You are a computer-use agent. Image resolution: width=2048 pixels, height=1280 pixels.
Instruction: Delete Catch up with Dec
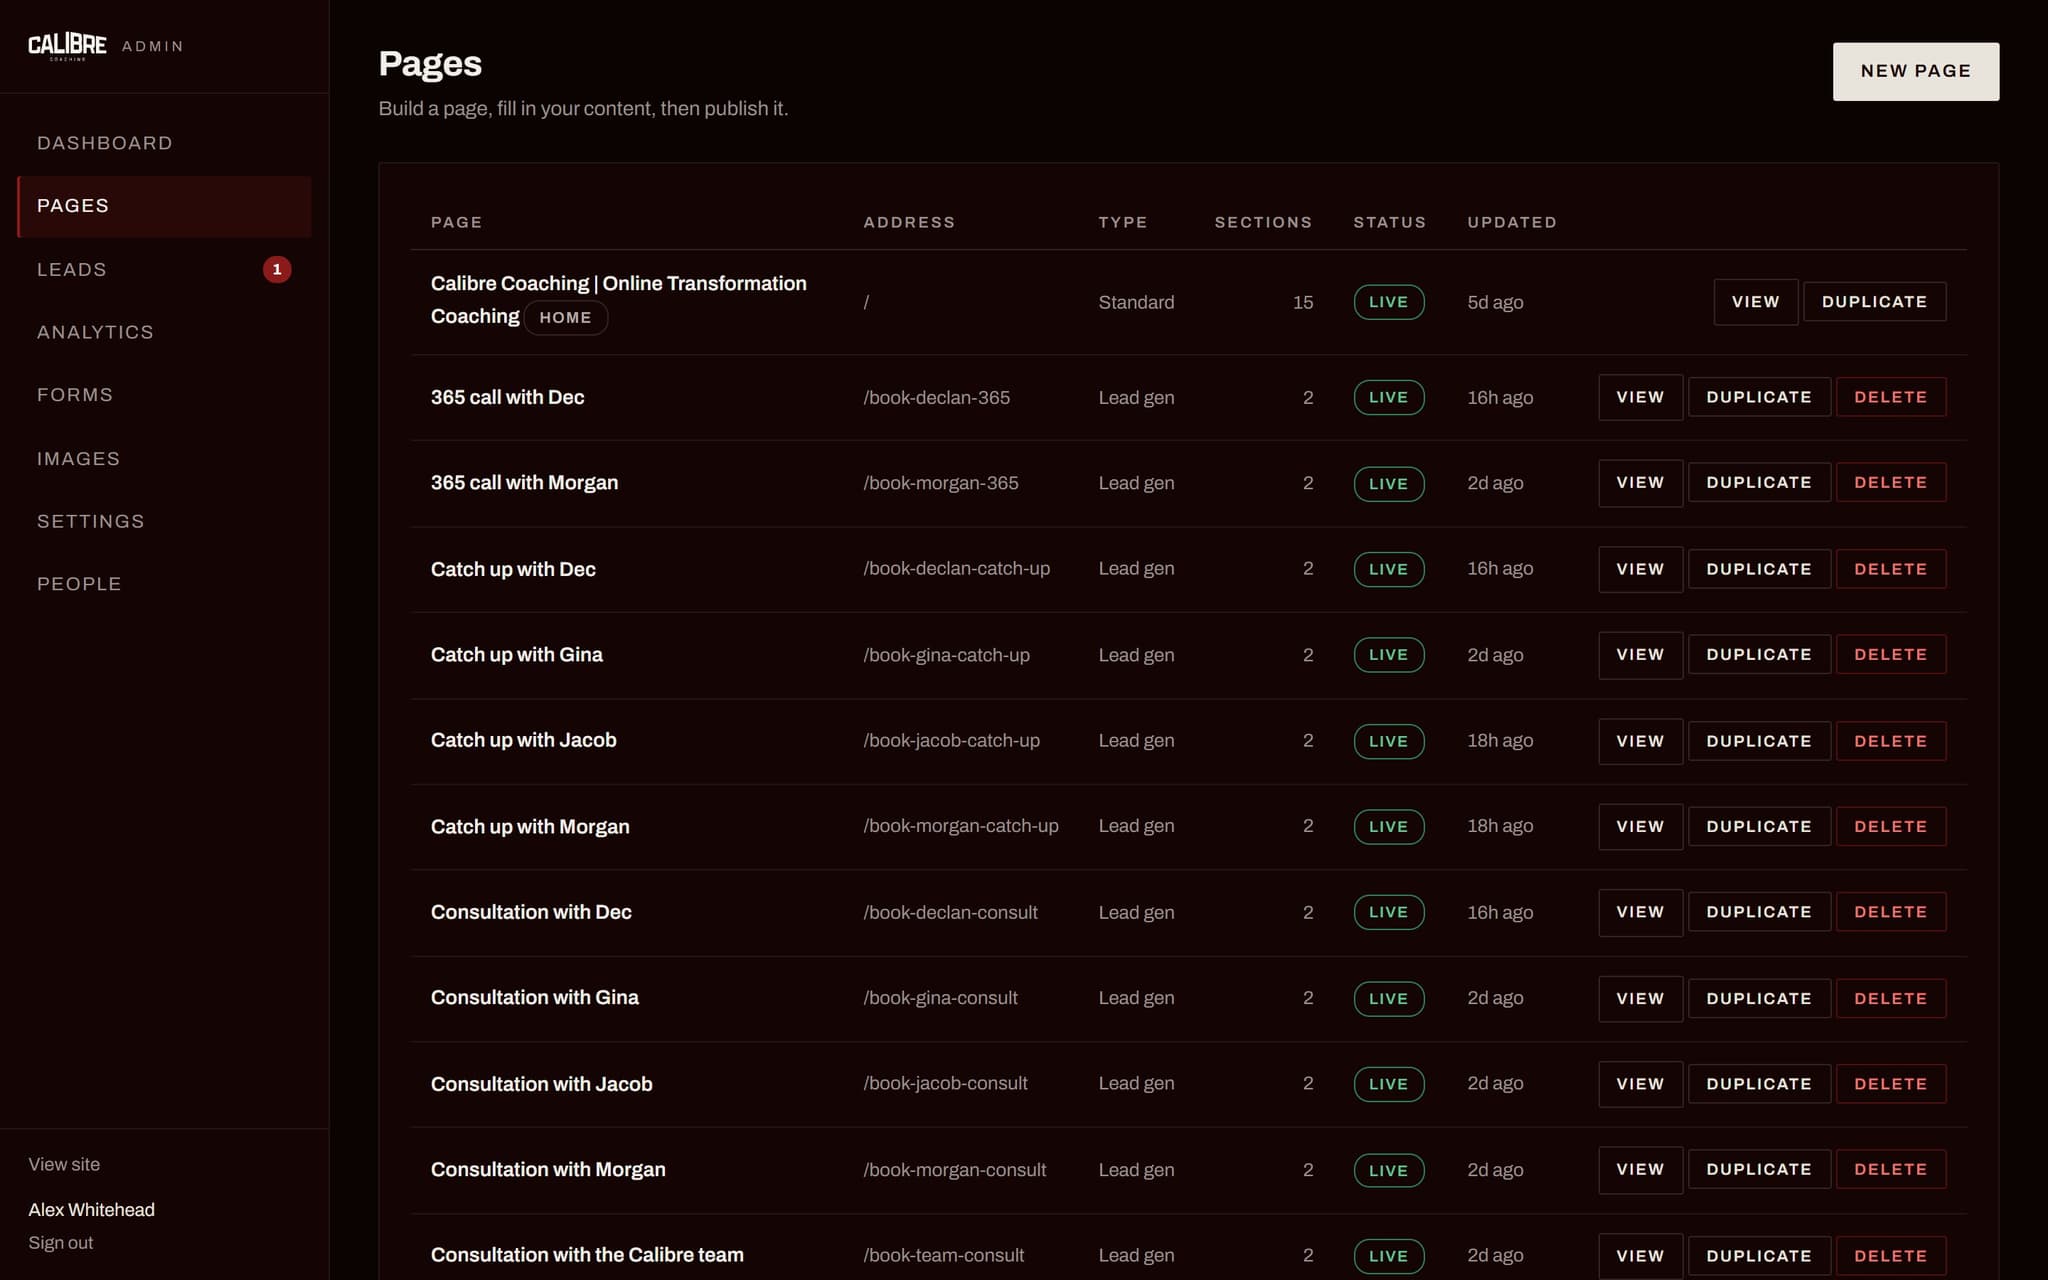[1890, 569]
